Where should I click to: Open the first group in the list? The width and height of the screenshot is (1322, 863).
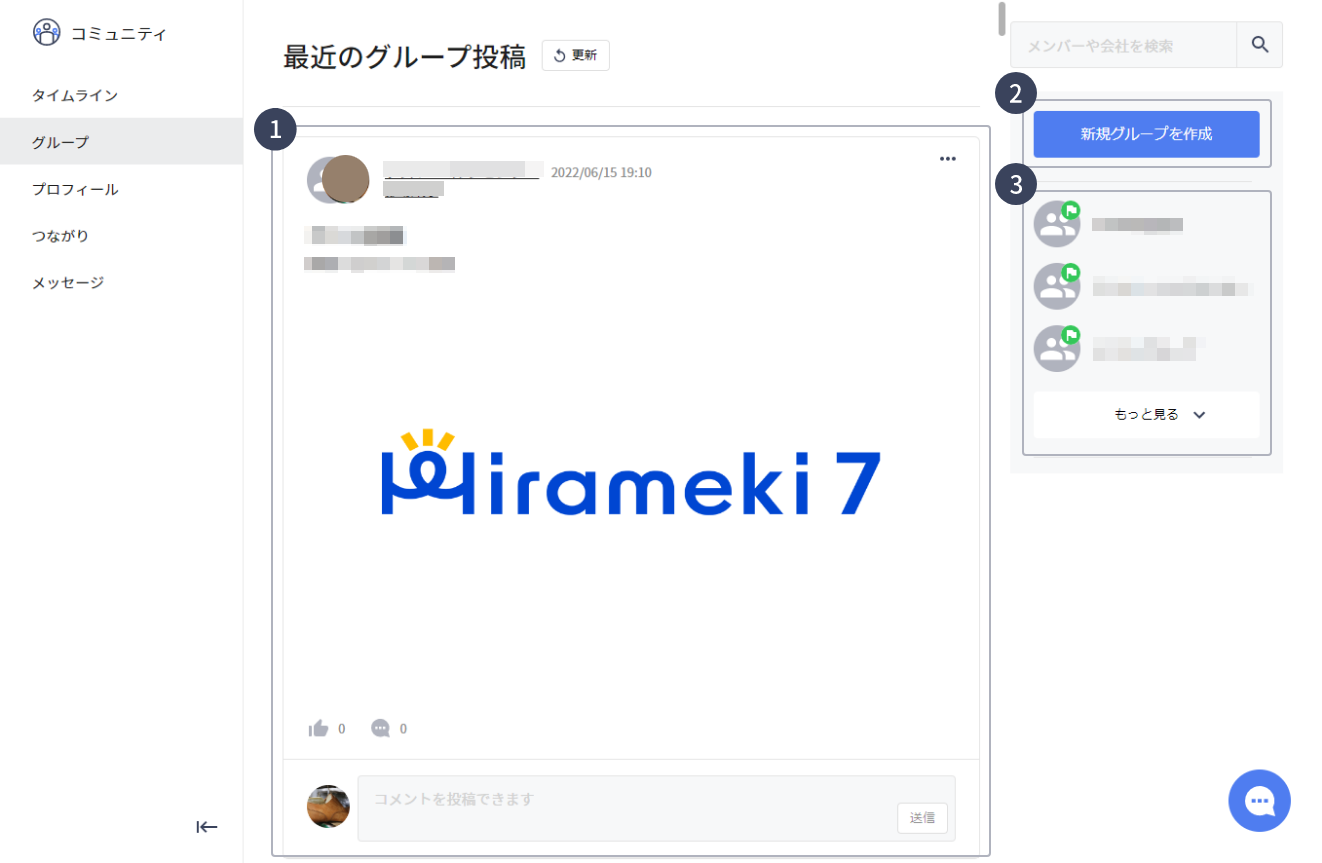tap(1146, 224)
